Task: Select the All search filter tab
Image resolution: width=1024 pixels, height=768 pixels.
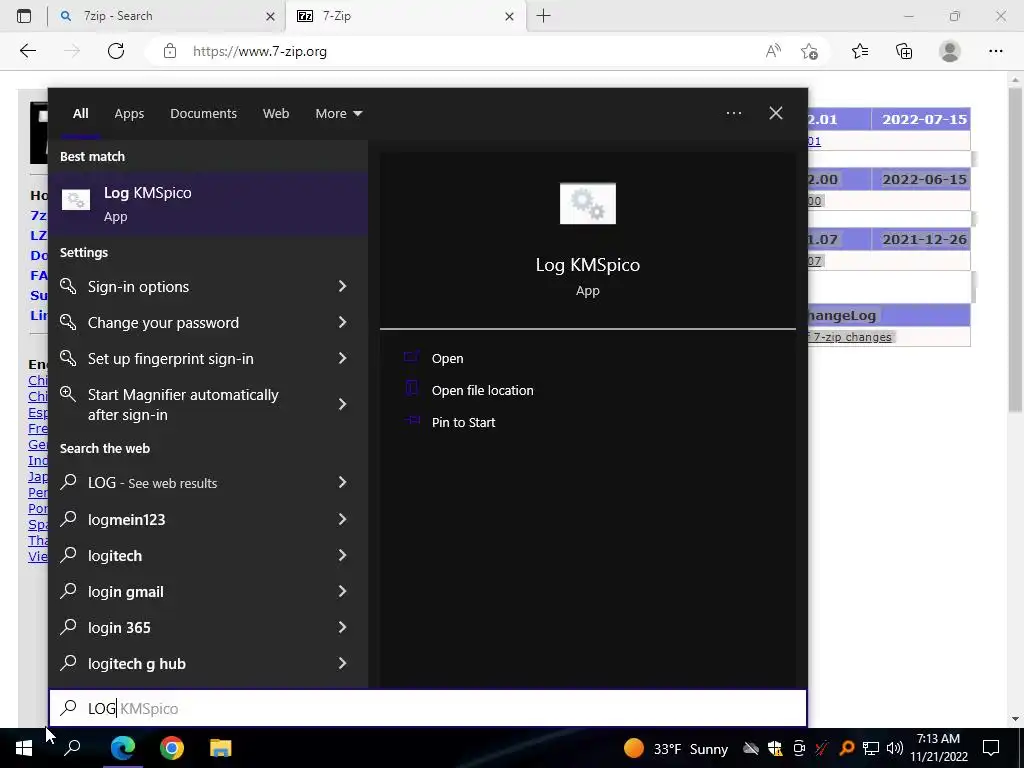Action: 80,114
